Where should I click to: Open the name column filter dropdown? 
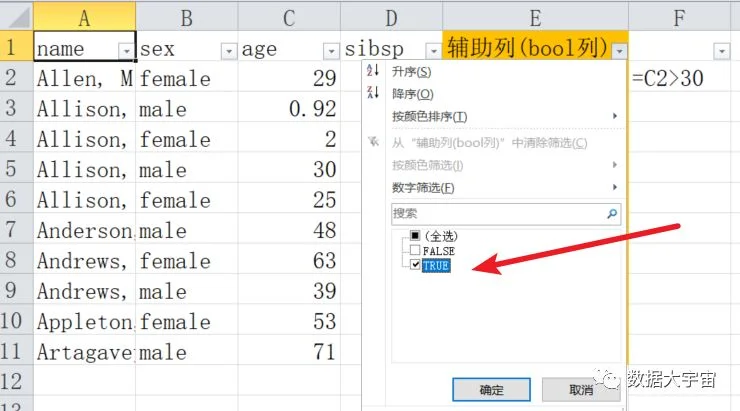[126, 50]
